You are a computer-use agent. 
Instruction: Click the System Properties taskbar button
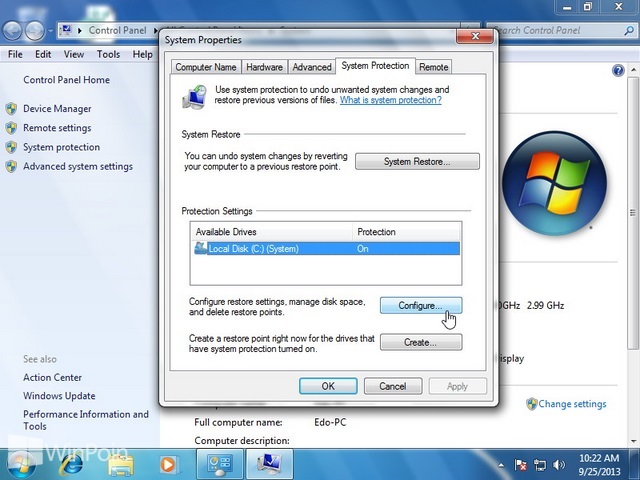point(270,464)
